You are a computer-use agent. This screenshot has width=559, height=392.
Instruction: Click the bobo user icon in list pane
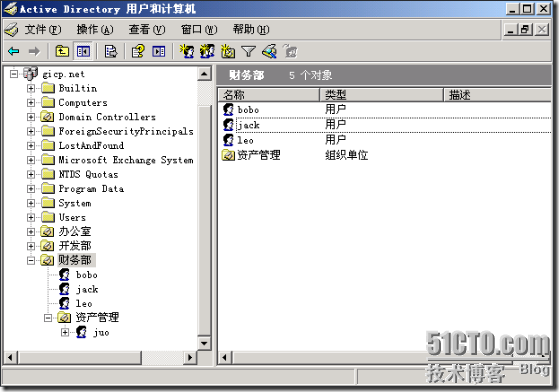coord(228,109)
